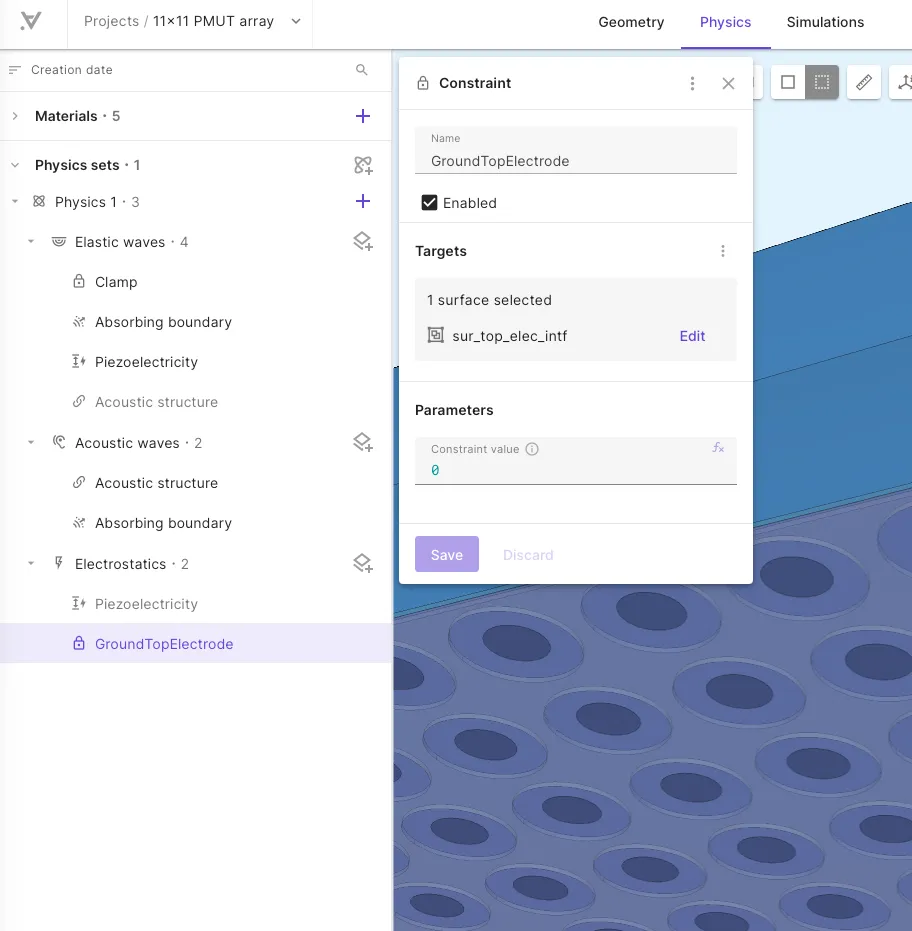The image size is (912, 931).
Task: Add interaction to Elastic waves
Action: click(363, 242)
